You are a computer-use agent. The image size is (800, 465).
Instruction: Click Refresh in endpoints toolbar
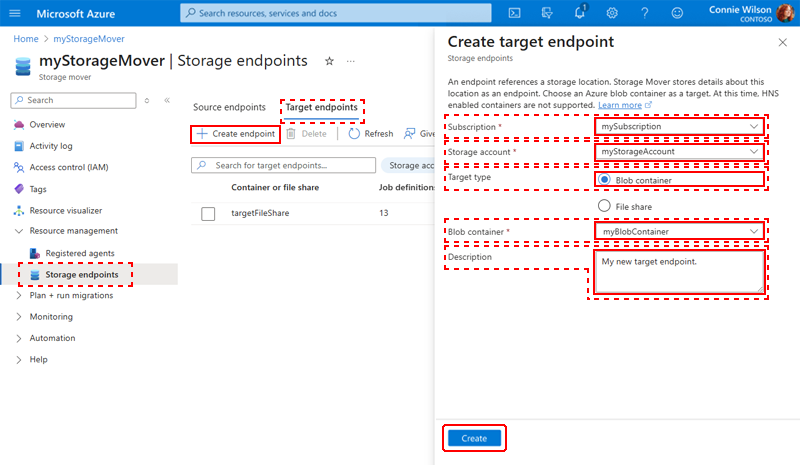point(371,134)
